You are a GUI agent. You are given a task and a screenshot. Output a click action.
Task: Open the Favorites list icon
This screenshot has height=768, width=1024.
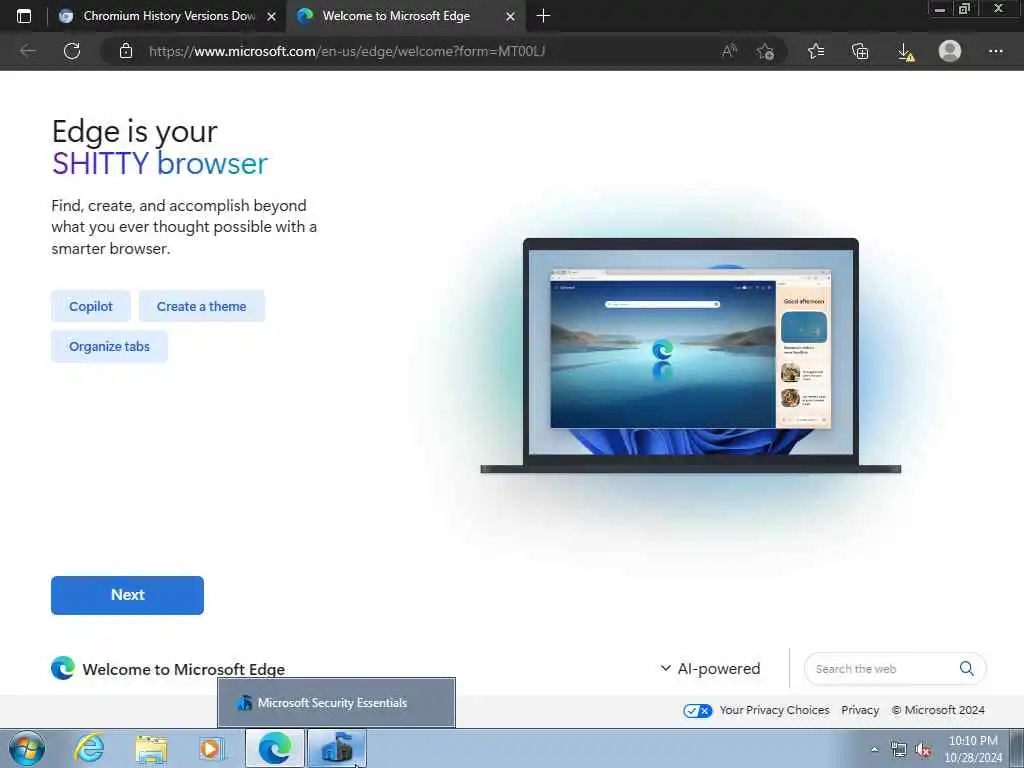pos(816,51)
